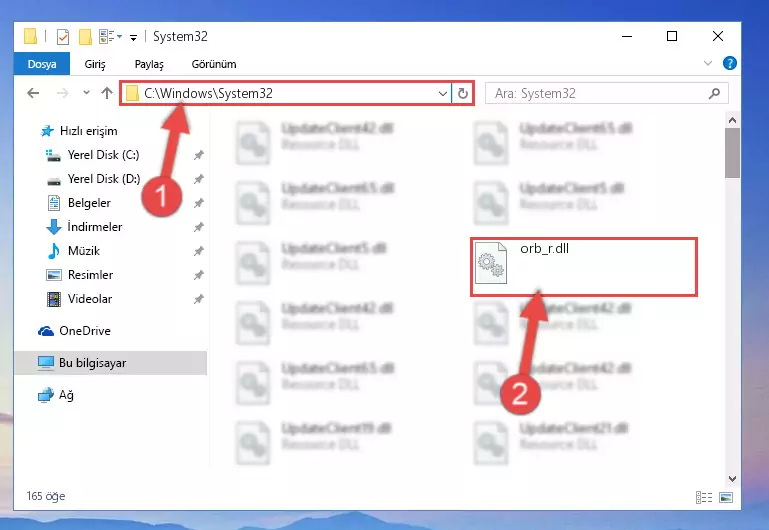
Task: Open Belgeler folder in sidebar
Action: 78,203
